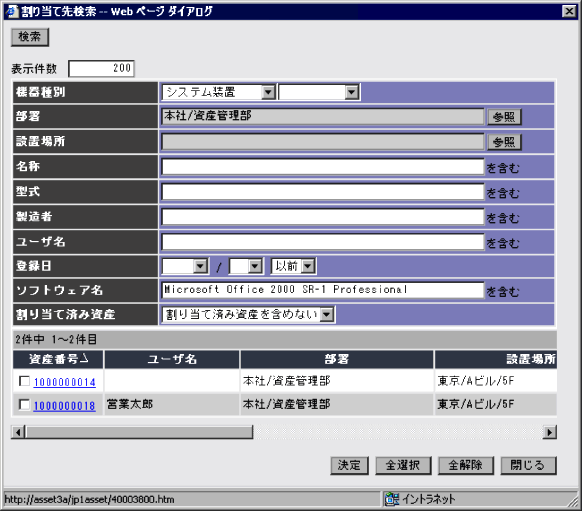
Task: Click 参照 button next to 部署 field
Action: 504,117
